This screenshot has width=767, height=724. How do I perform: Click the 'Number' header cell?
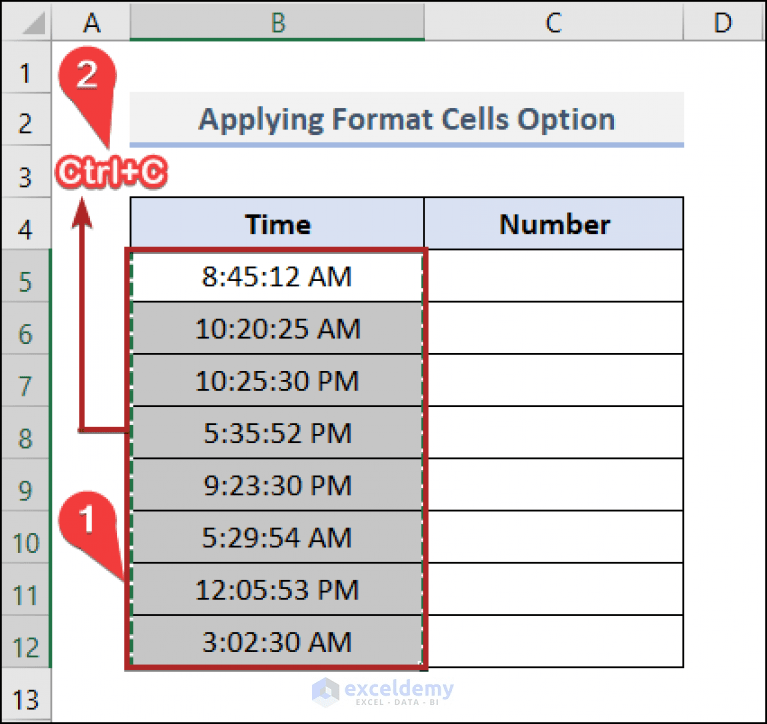[x=554, y=224]
